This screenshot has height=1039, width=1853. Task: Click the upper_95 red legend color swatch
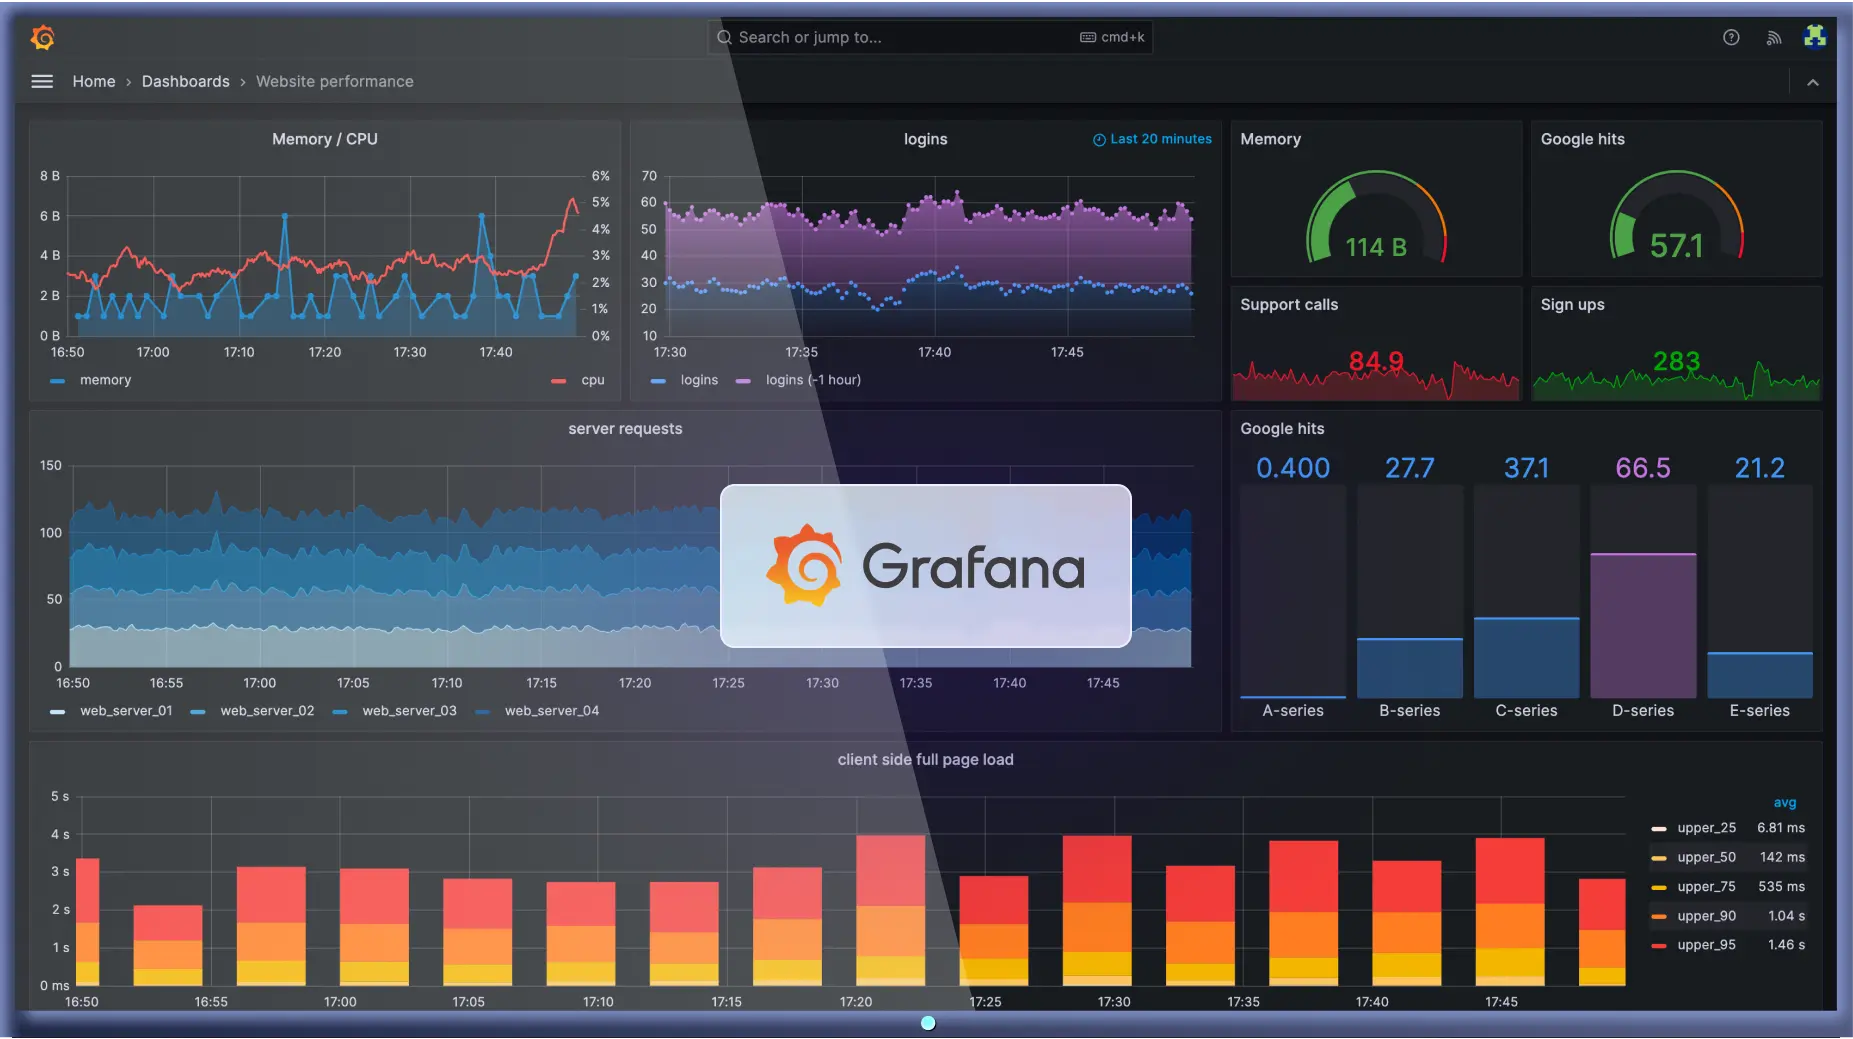tap(1659, 946)
